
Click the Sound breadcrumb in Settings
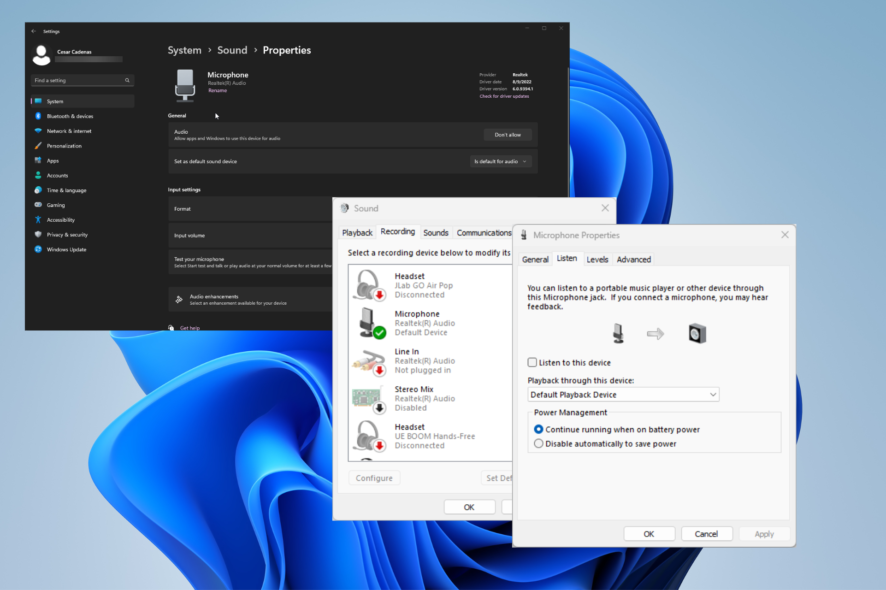click(232, 50)
